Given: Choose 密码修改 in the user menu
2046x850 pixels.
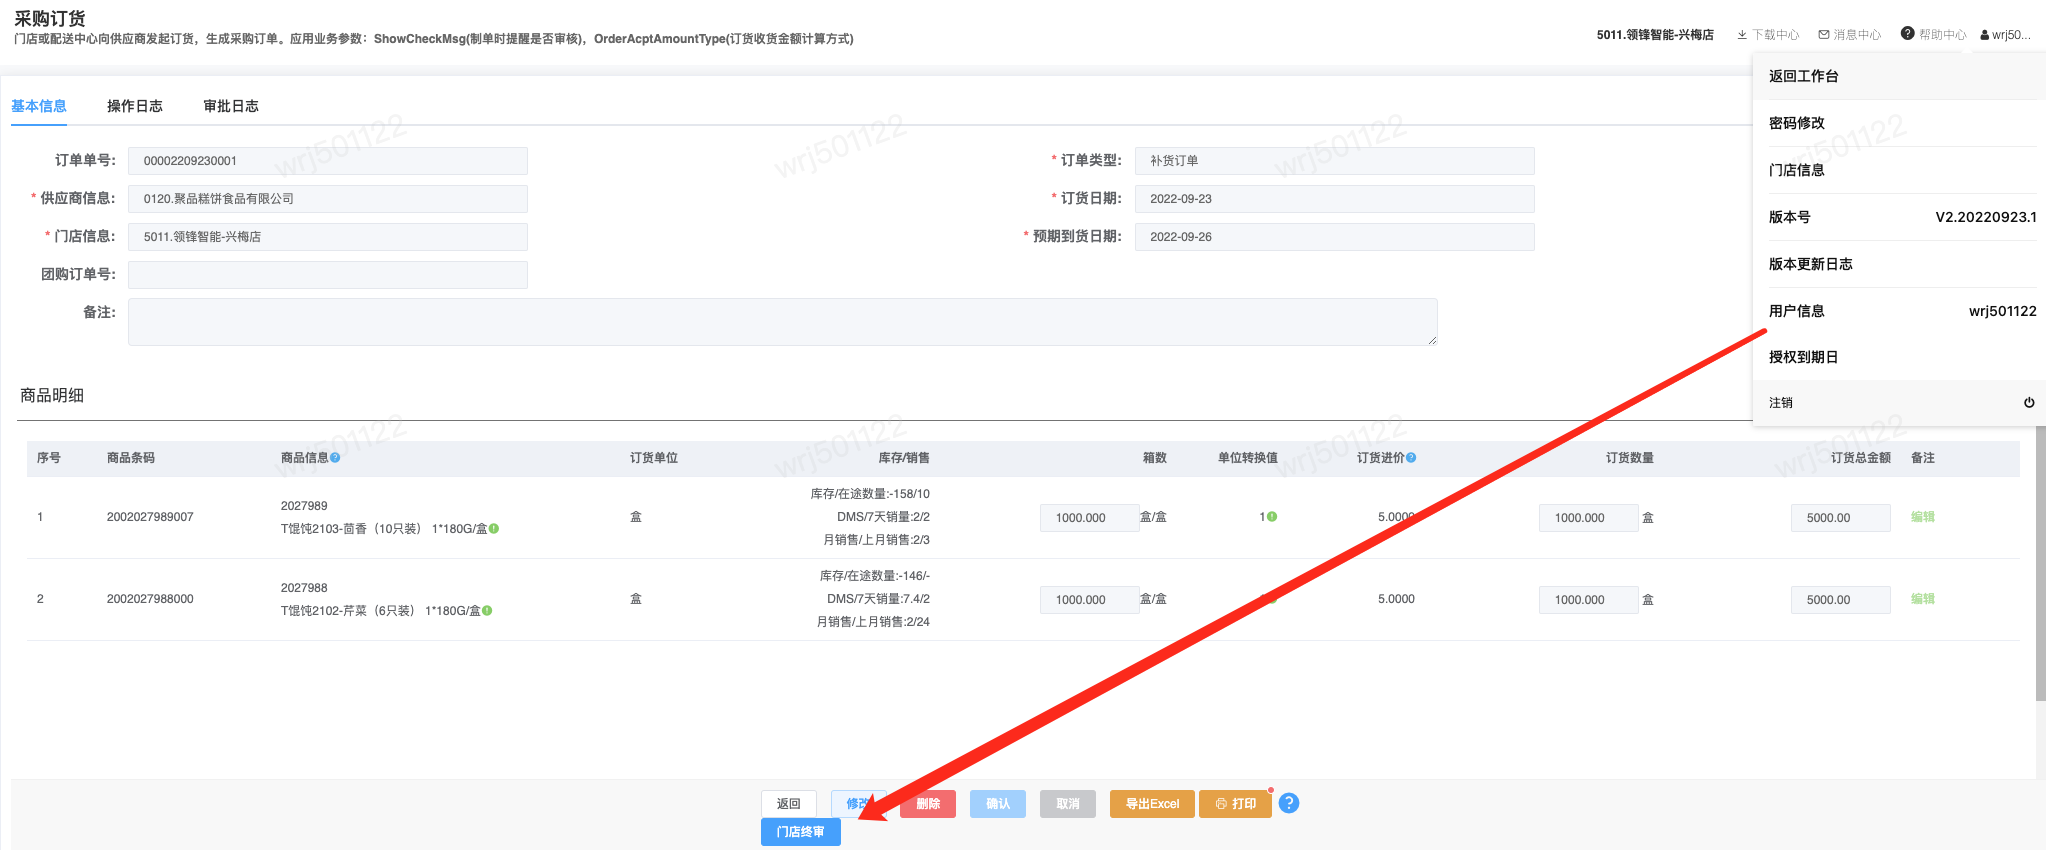Looking at the screenshot, I should pyautogui.click(x=1899, y=123).
